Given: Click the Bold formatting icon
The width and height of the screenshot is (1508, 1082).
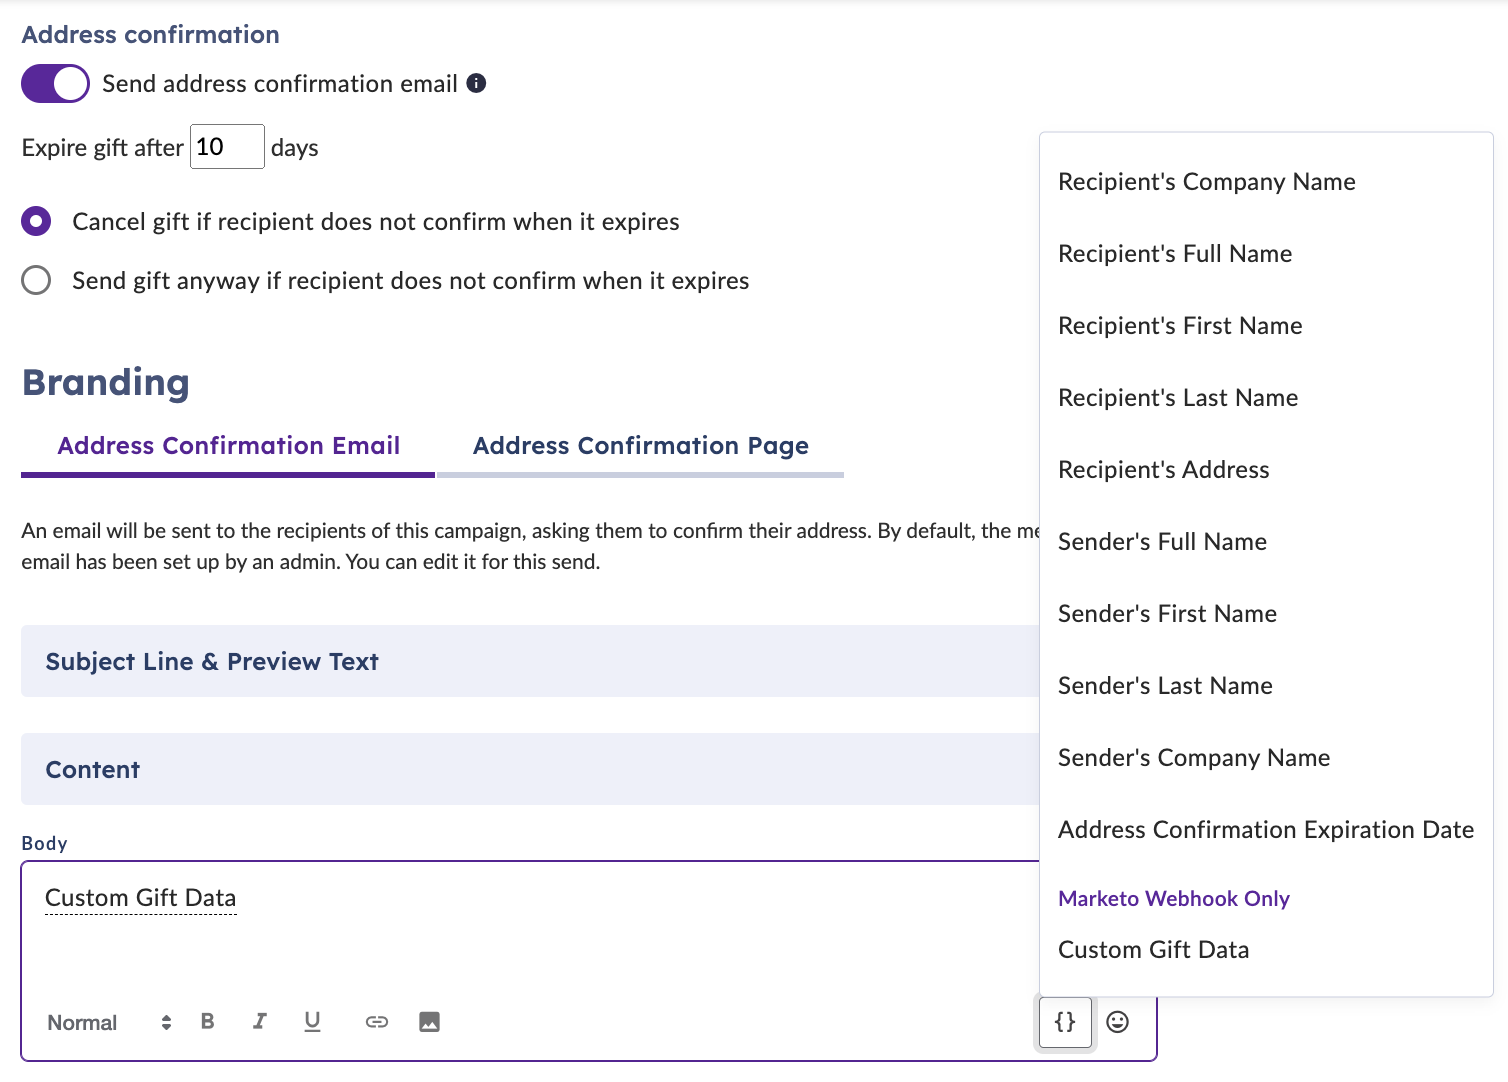Looking at the screenshot, I should (x=207, y=1021).
